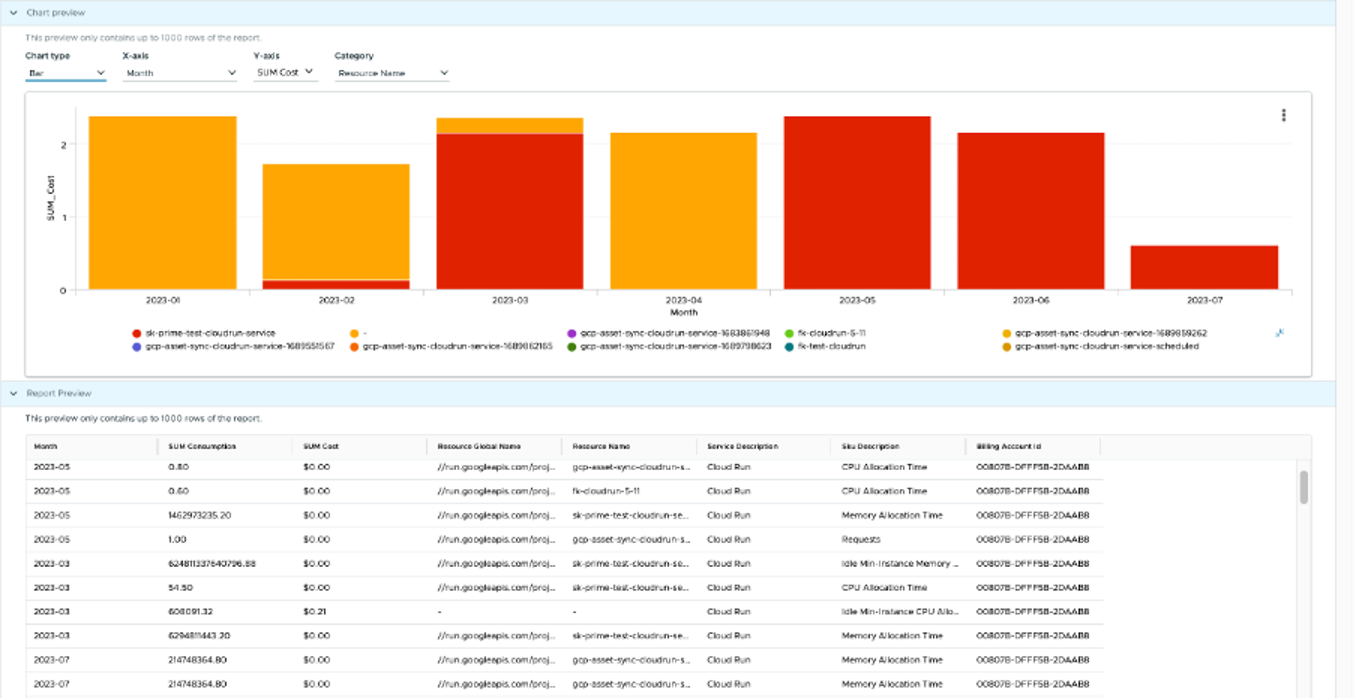The height and width of the screenshot is (698, 1356).
Task: Open the chart options kebab menu
Action: (1283, 115)
